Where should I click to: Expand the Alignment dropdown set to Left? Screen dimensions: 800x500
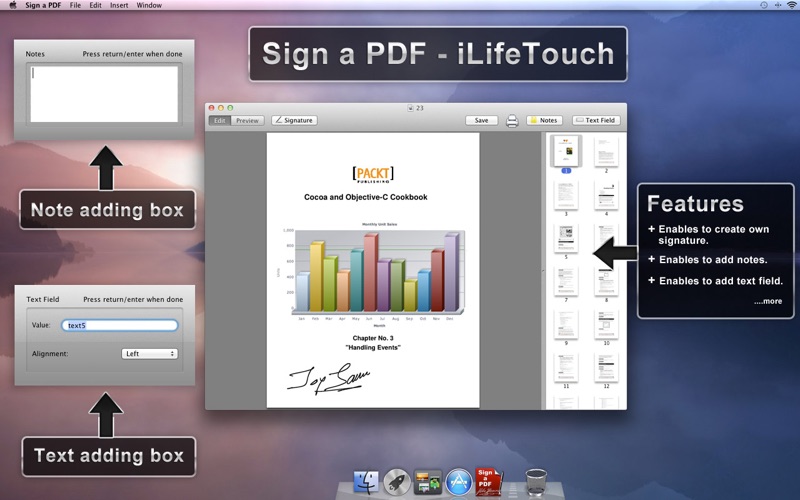pyautogui.click(x=149, y=353)
